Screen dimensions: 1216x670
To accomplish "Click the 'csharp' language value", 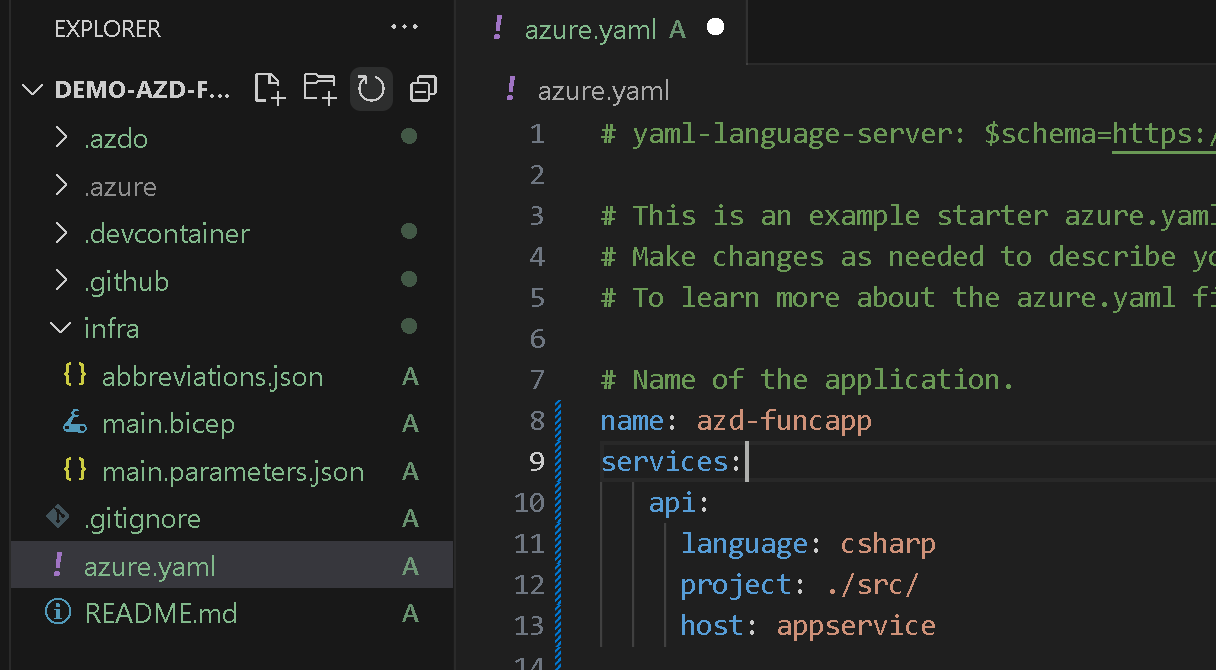I will pyautogui.click(x=888, y=544).
